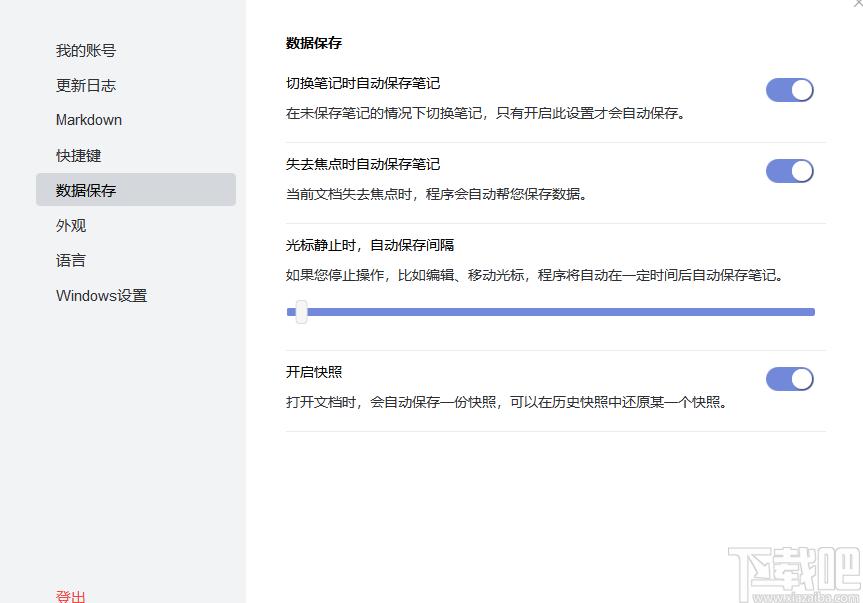Click the 开启快照 setting title
The width and height of the screenshot is (863, 603).
314,372
